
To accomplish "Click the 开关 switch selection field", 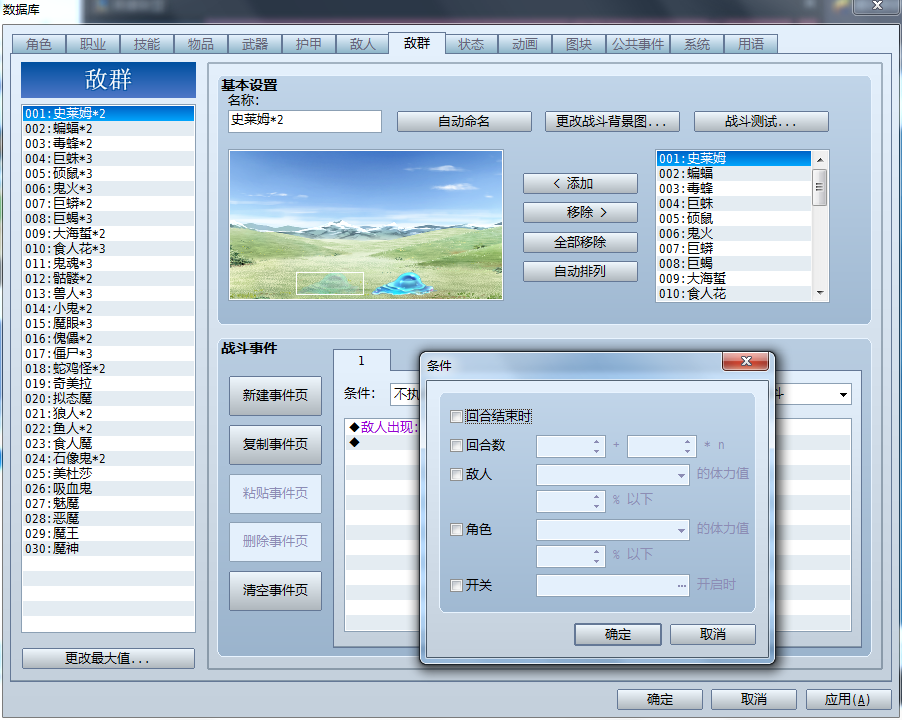I will click(x=613, y=585).
